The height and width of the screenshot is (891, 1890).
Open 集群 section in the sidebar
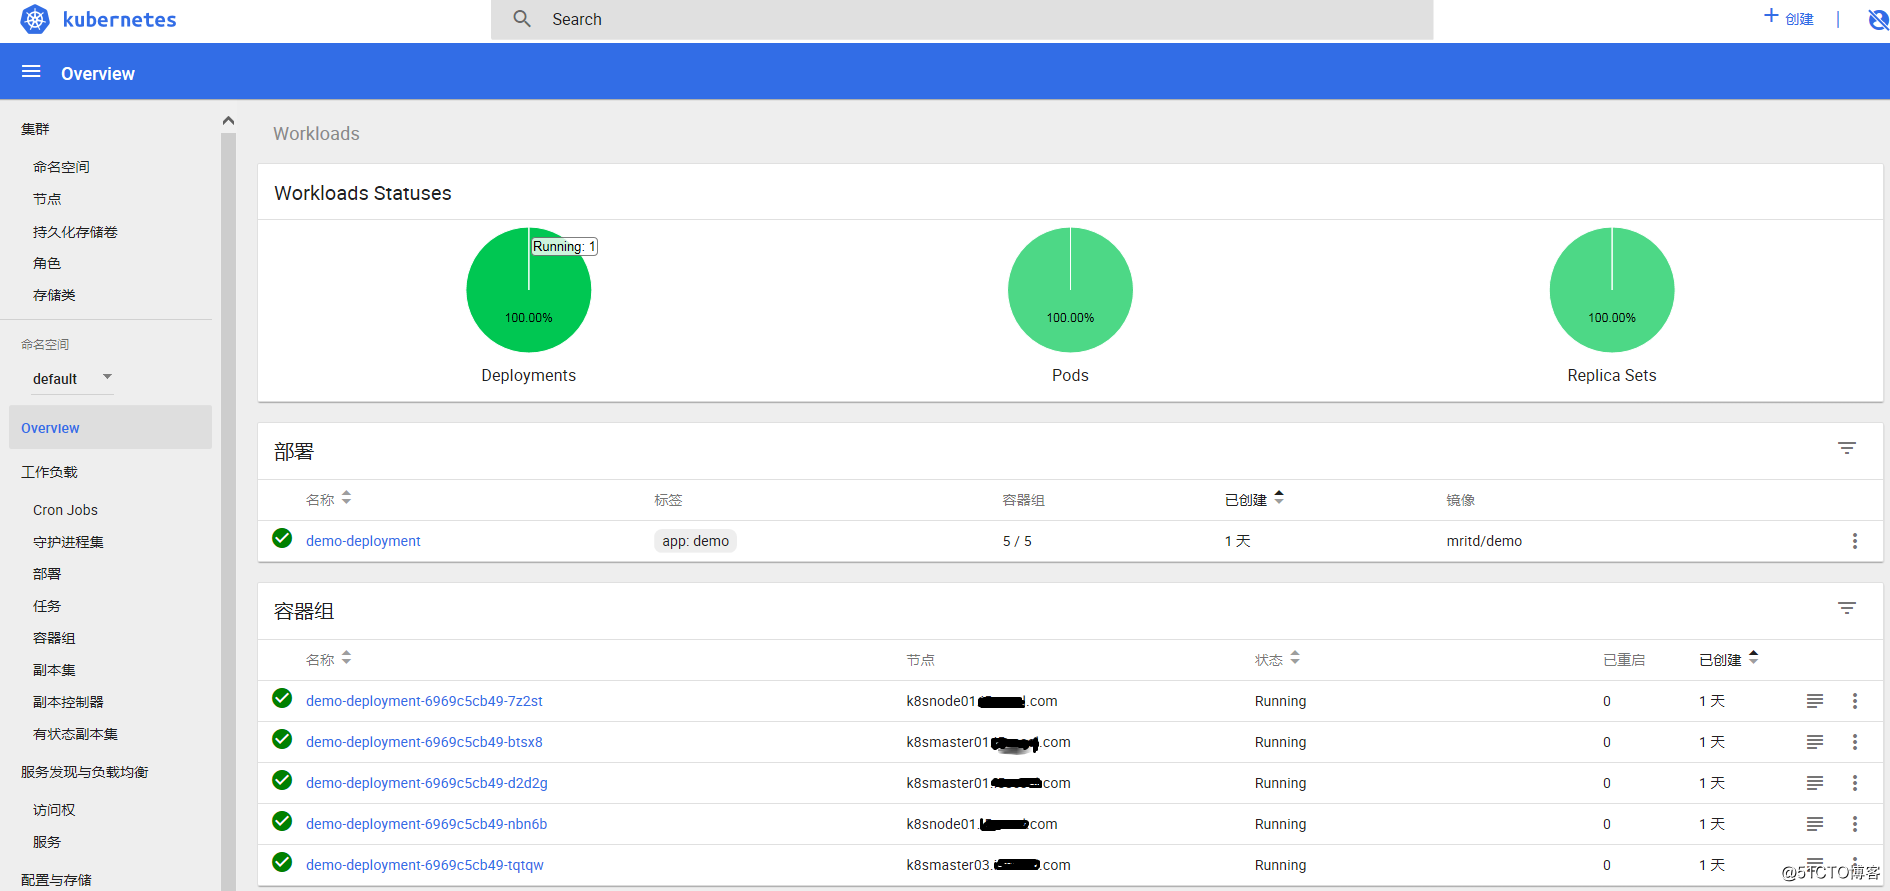coord(35,129)
